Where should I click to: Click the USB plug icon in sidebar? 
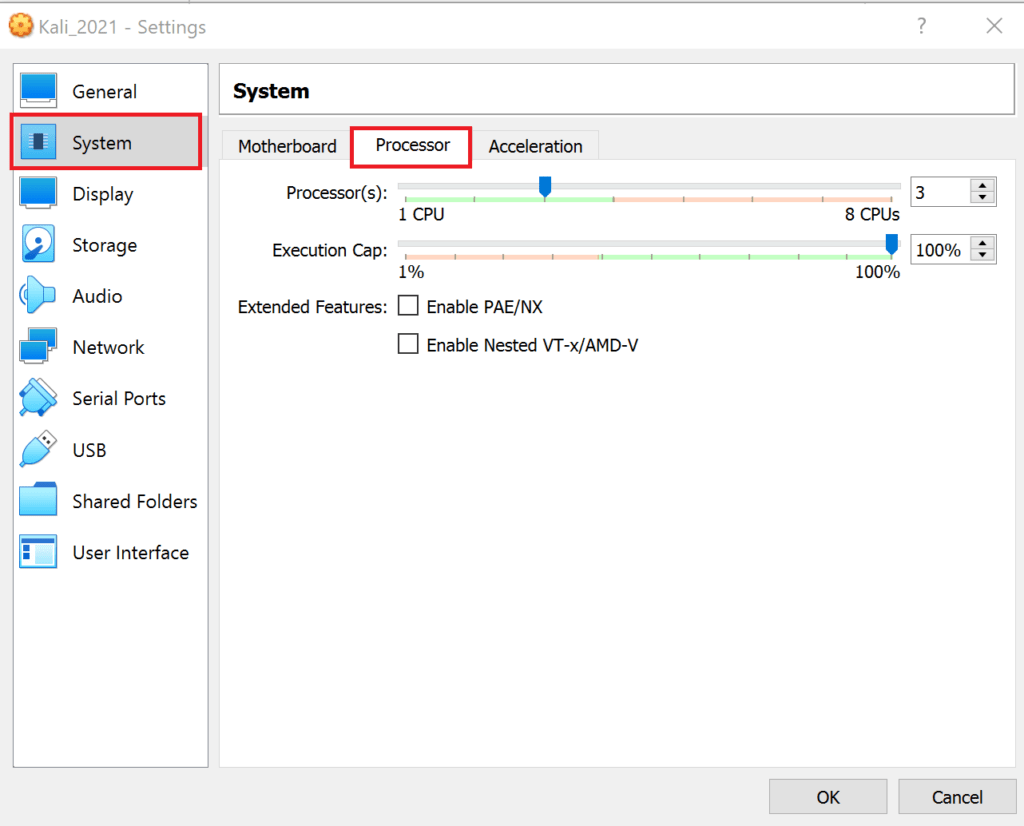[38, 449]
